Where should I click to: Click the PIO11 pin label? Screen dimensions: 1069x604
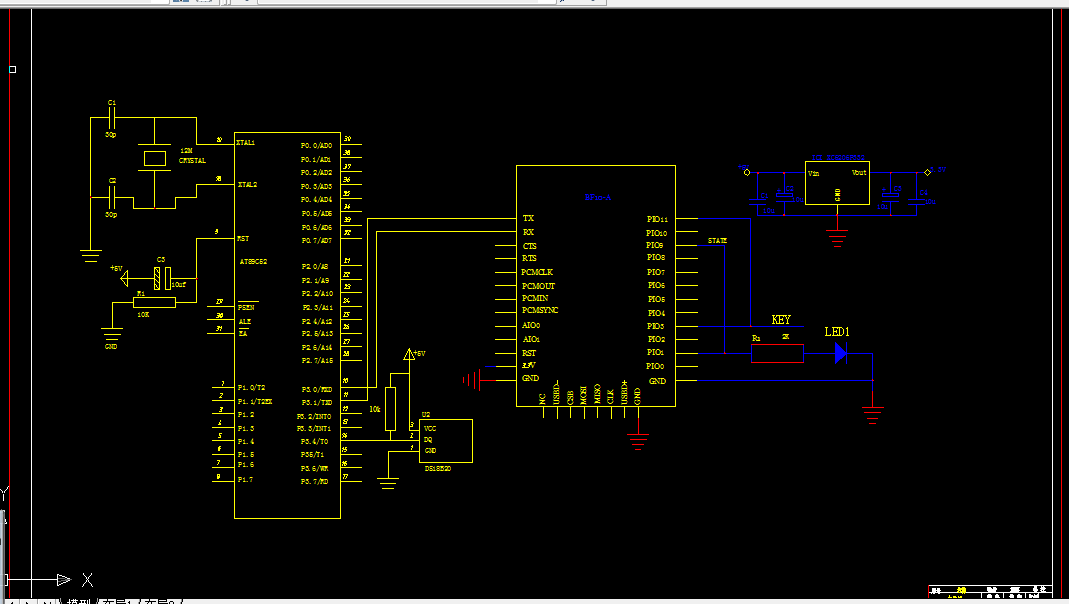pos(657,219)
